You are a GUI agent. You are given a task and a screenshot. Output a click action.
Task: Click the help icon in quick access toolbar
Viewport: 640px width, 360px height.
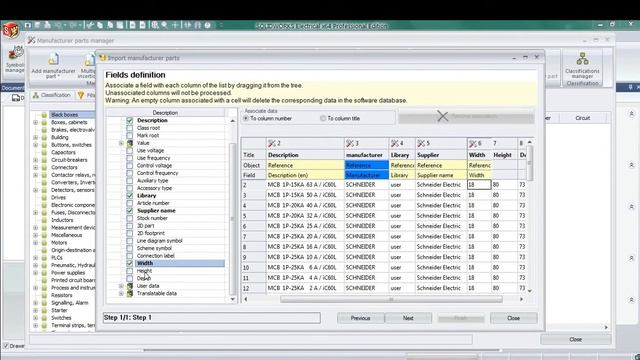(208, 25)
